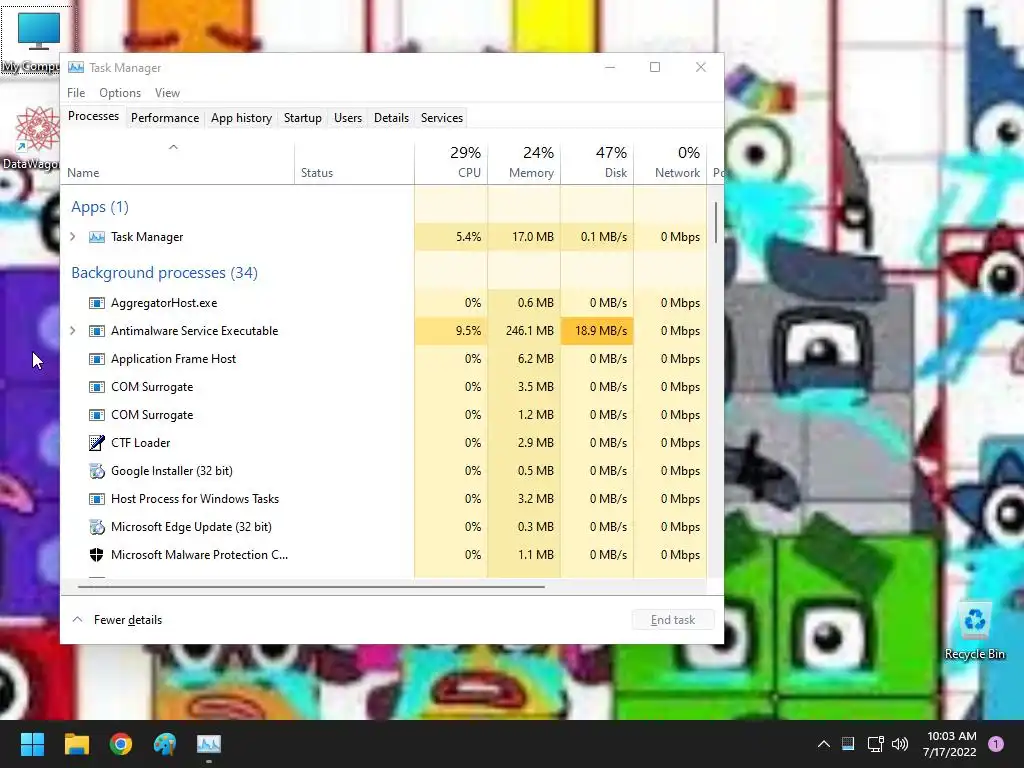The height and width of the screenshot is (768, 1024).
Task: Click the Task Manager title bar icon
Action: tap(76, 67)
